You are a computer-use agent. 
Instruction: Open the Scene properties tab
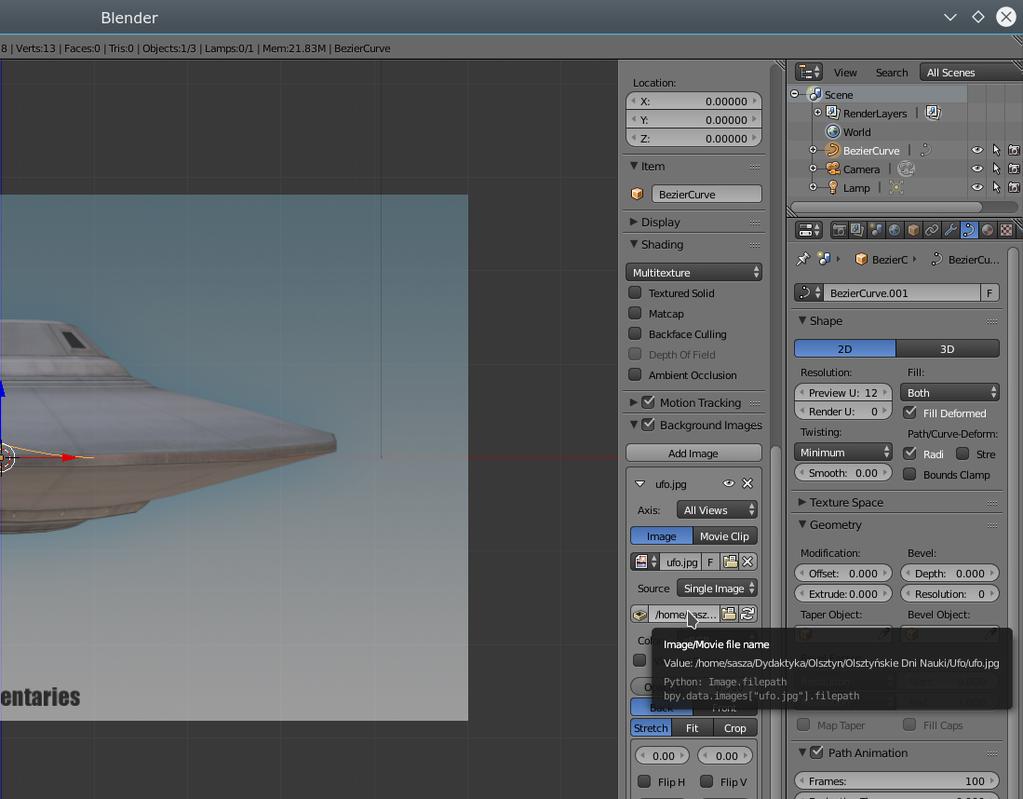(x=876, y=230)
